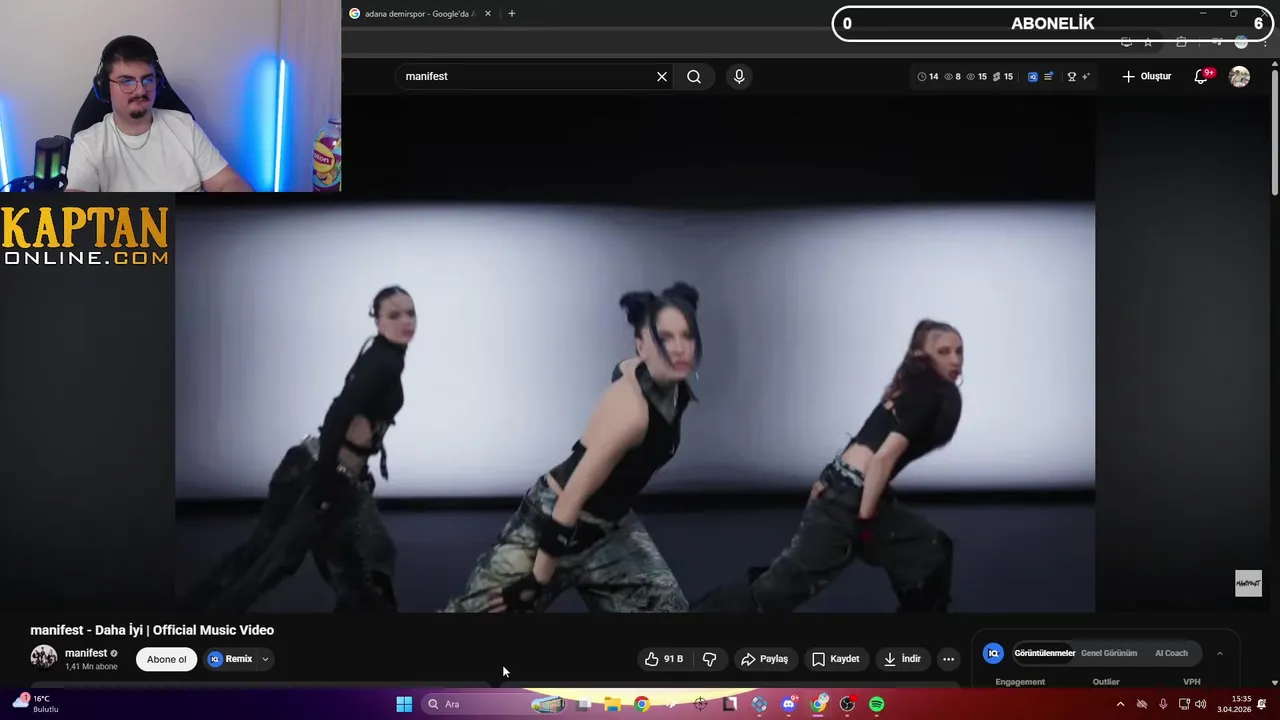Select the adana demirspor Google tab
The width and height of the screenshot is (1280, 720).
[420, 14]
